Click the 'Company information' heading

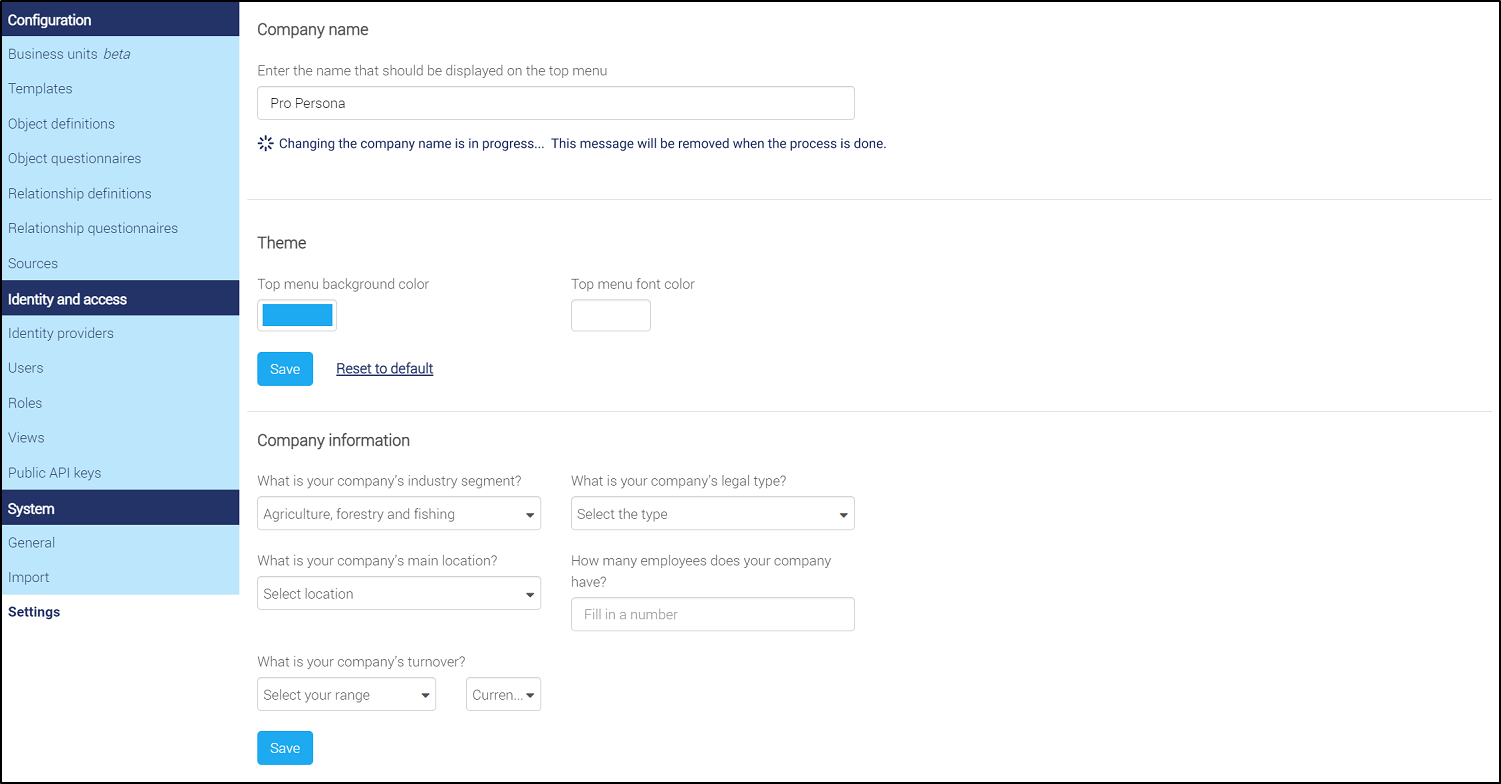pyautogui.click(x=334, y=440)
